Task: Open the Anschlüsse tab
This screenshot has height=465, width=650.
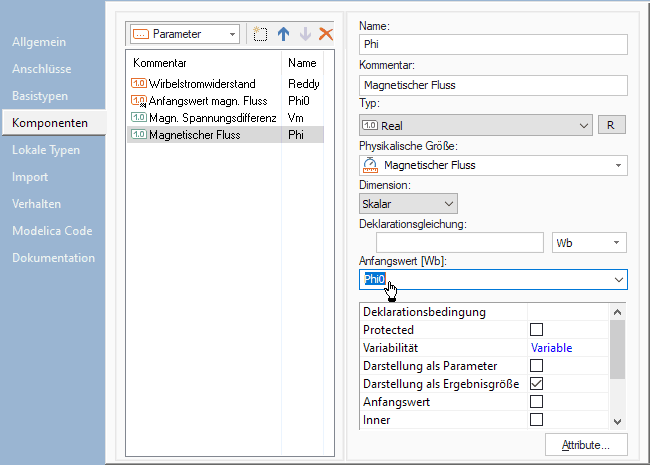Action: click(x=41, y=69)
